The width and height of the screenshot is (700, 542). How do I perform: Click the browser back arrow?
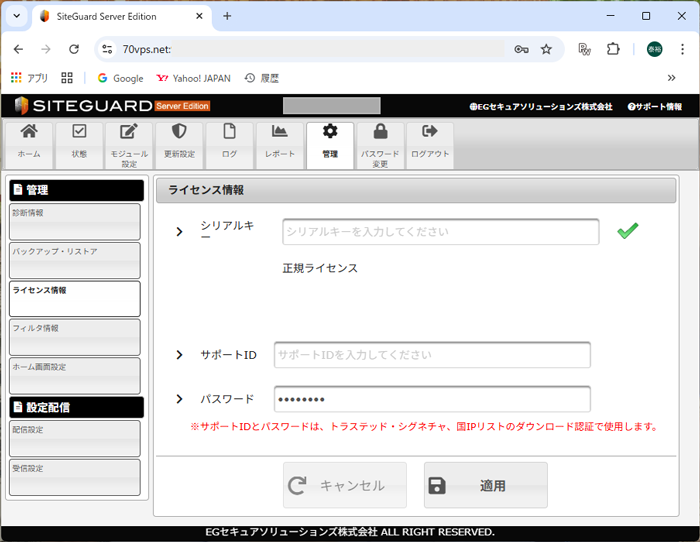(18, 49)
